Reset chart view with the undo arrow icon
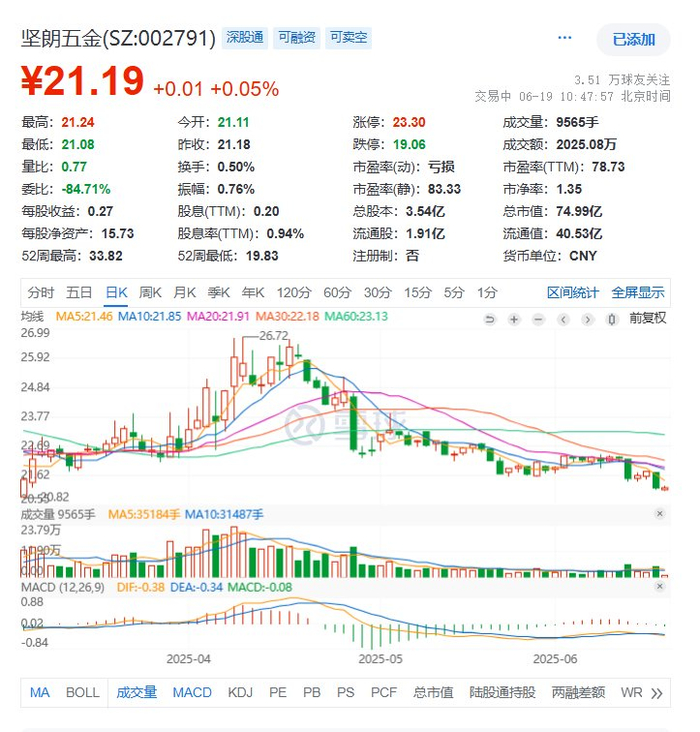Image resolution: width=700 pixels, height=732 pixels. (x=489, y=319)
